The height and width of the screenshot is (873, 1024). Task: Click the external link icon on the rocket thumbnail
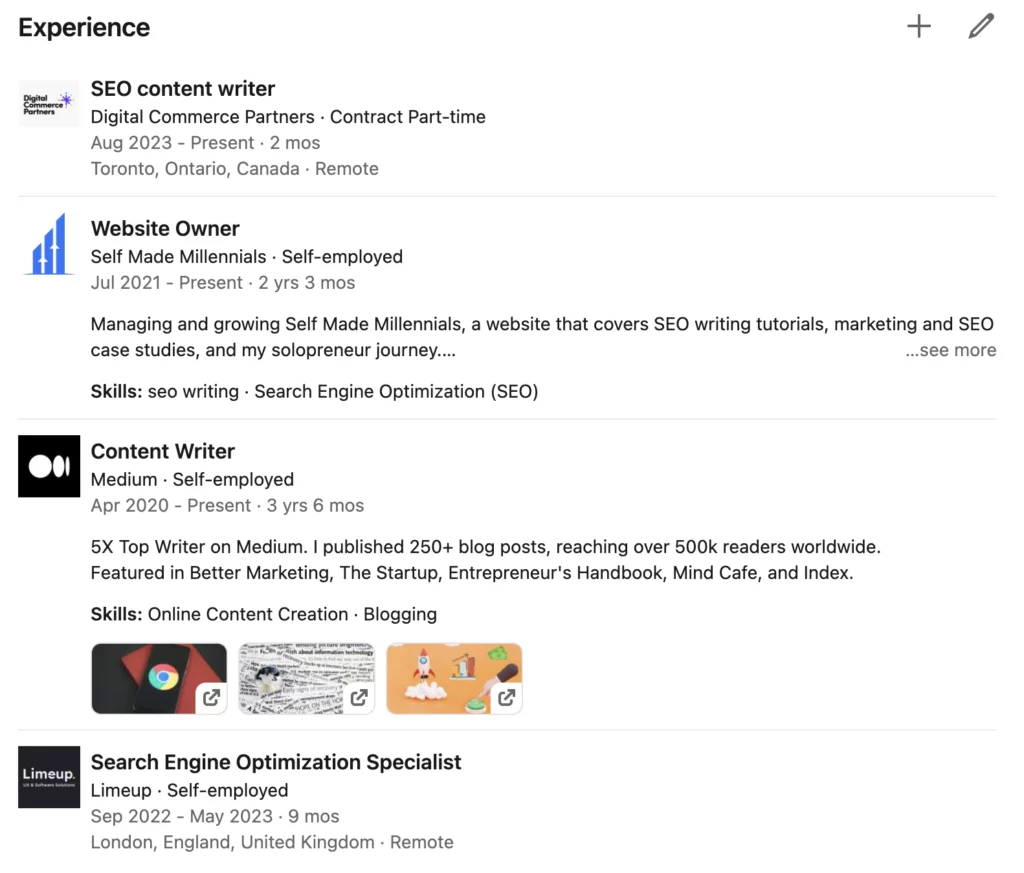tap(505, 700)
